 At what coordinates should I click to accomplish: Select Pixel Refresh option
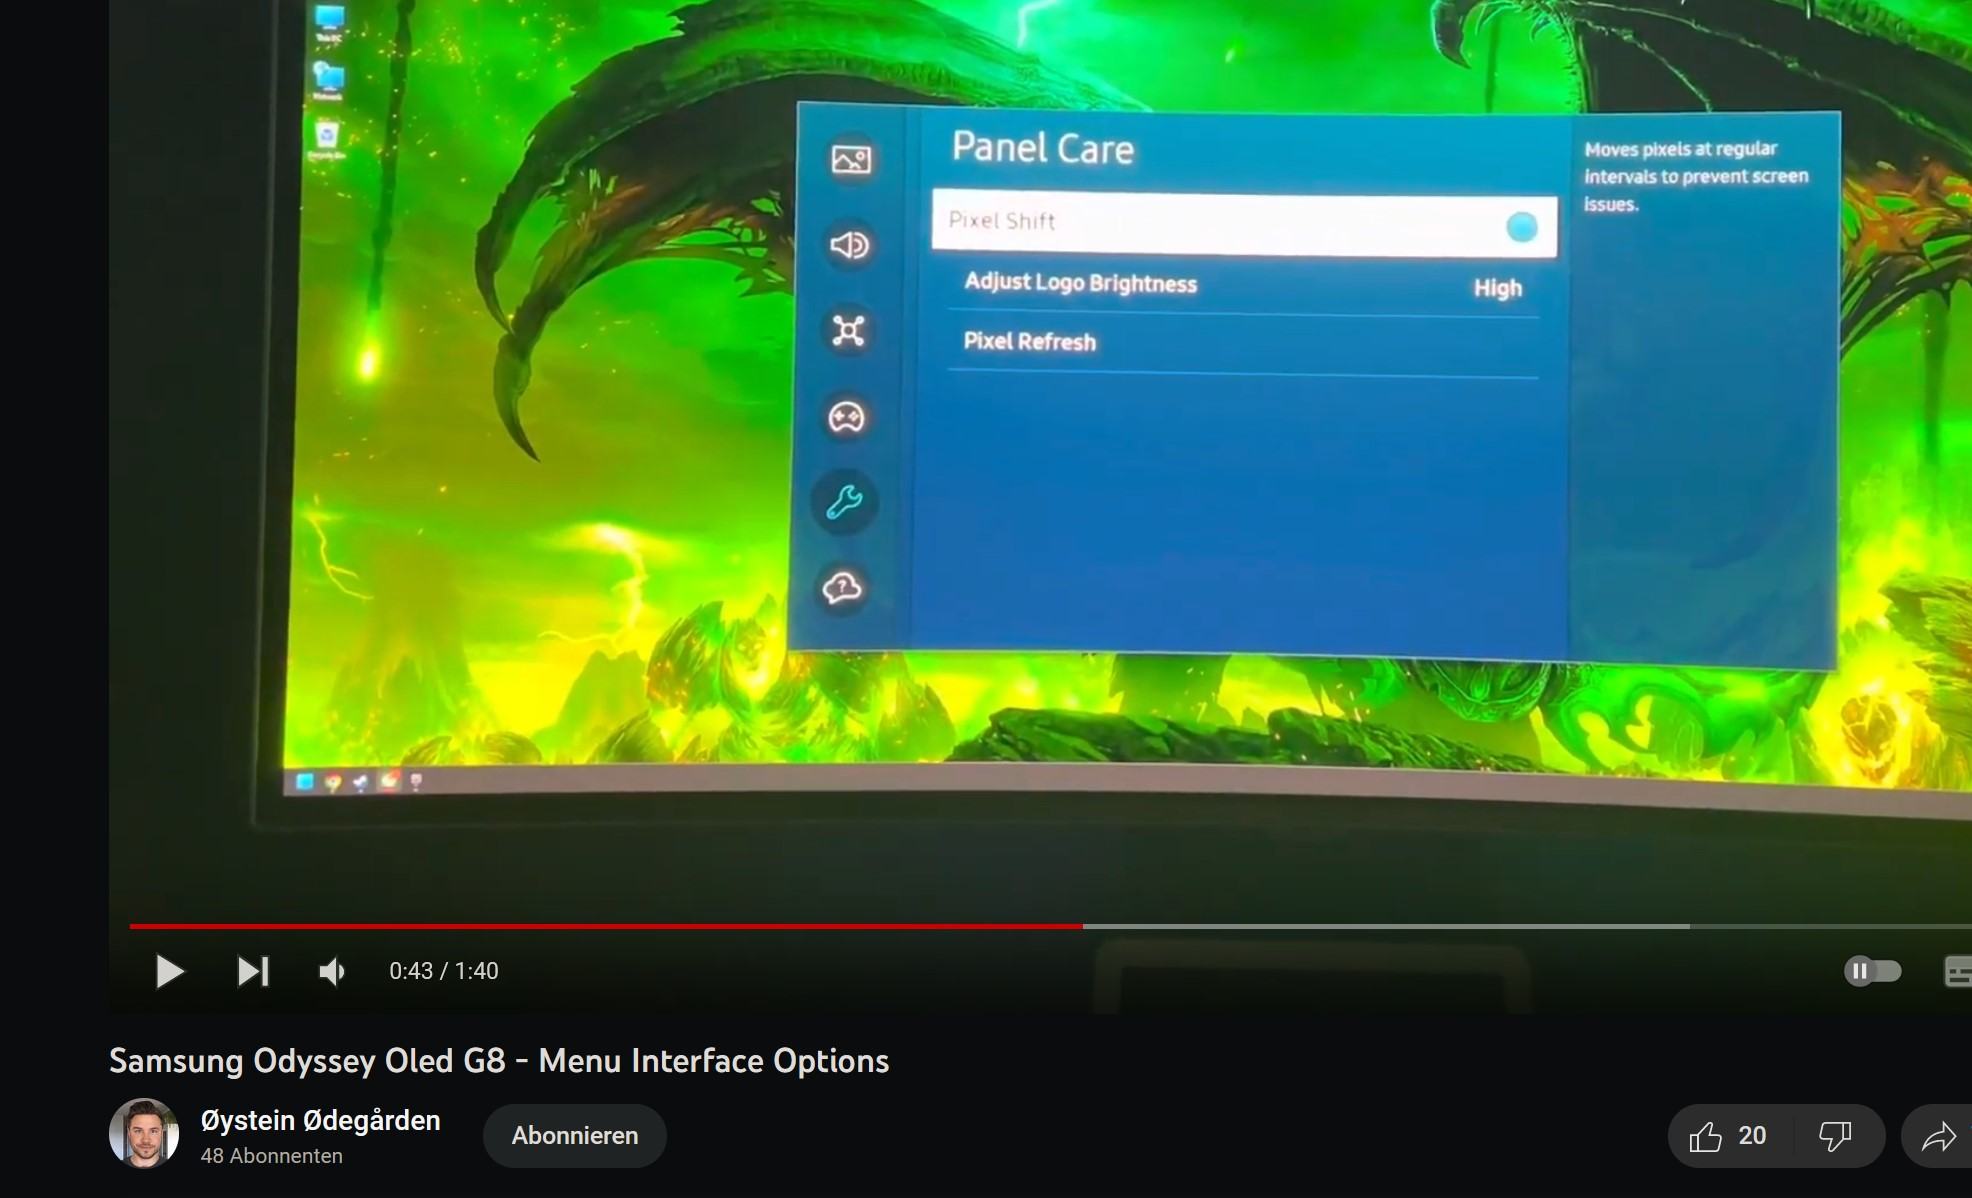(x=1242, y=342)
